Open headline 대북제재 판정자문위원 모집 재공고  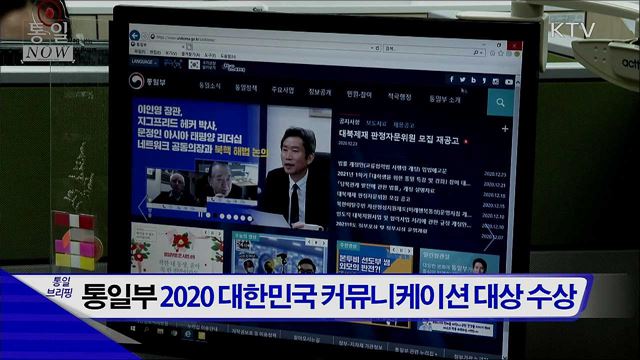(399, 137)
